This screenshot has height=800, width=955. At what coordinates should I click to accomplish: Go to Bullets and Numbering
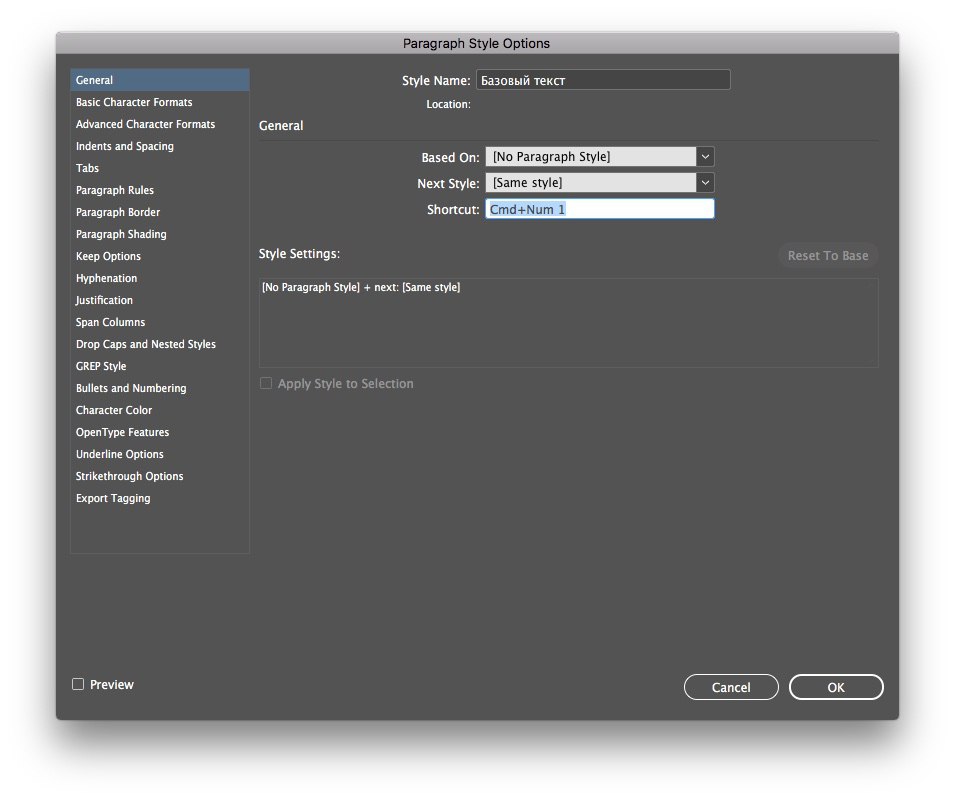[160, 388]
